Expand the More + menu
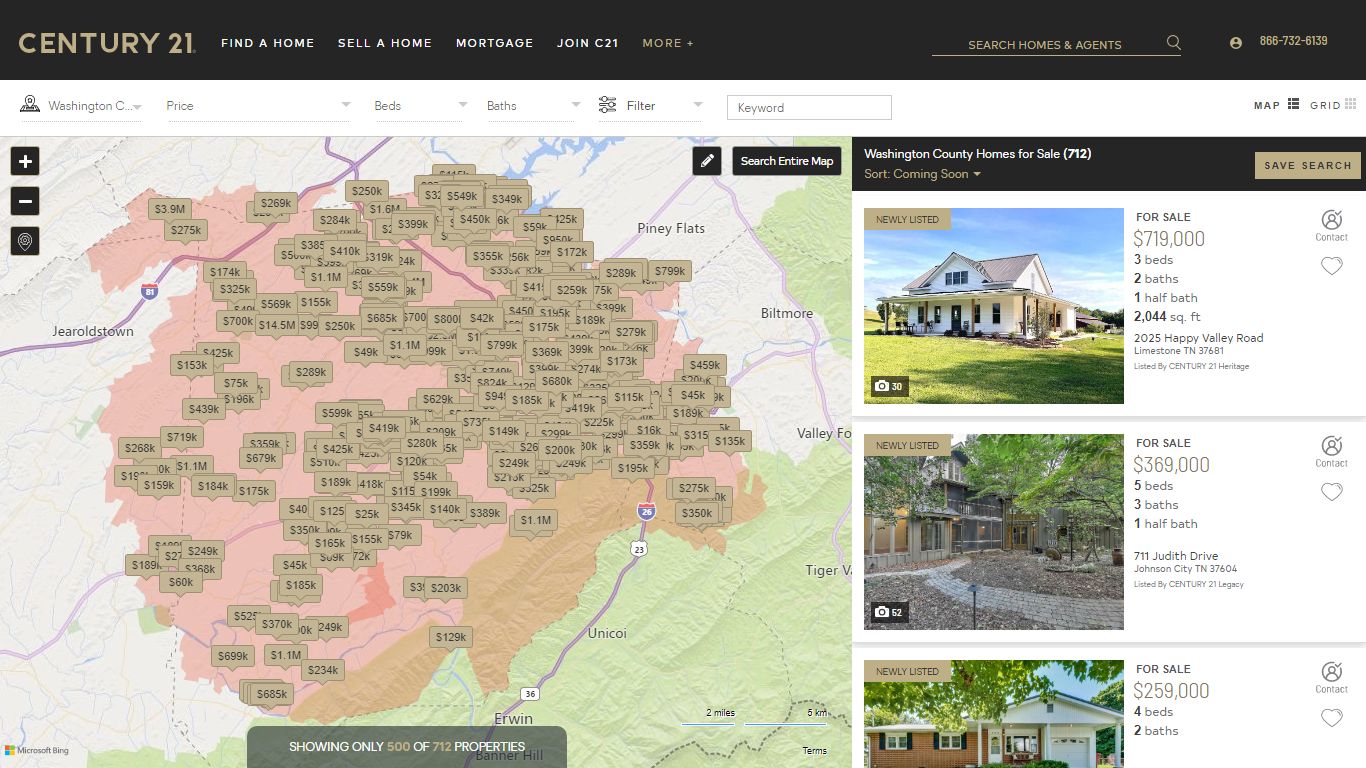Viewport: 1366px width, 768px height. (x=668, y=43)
